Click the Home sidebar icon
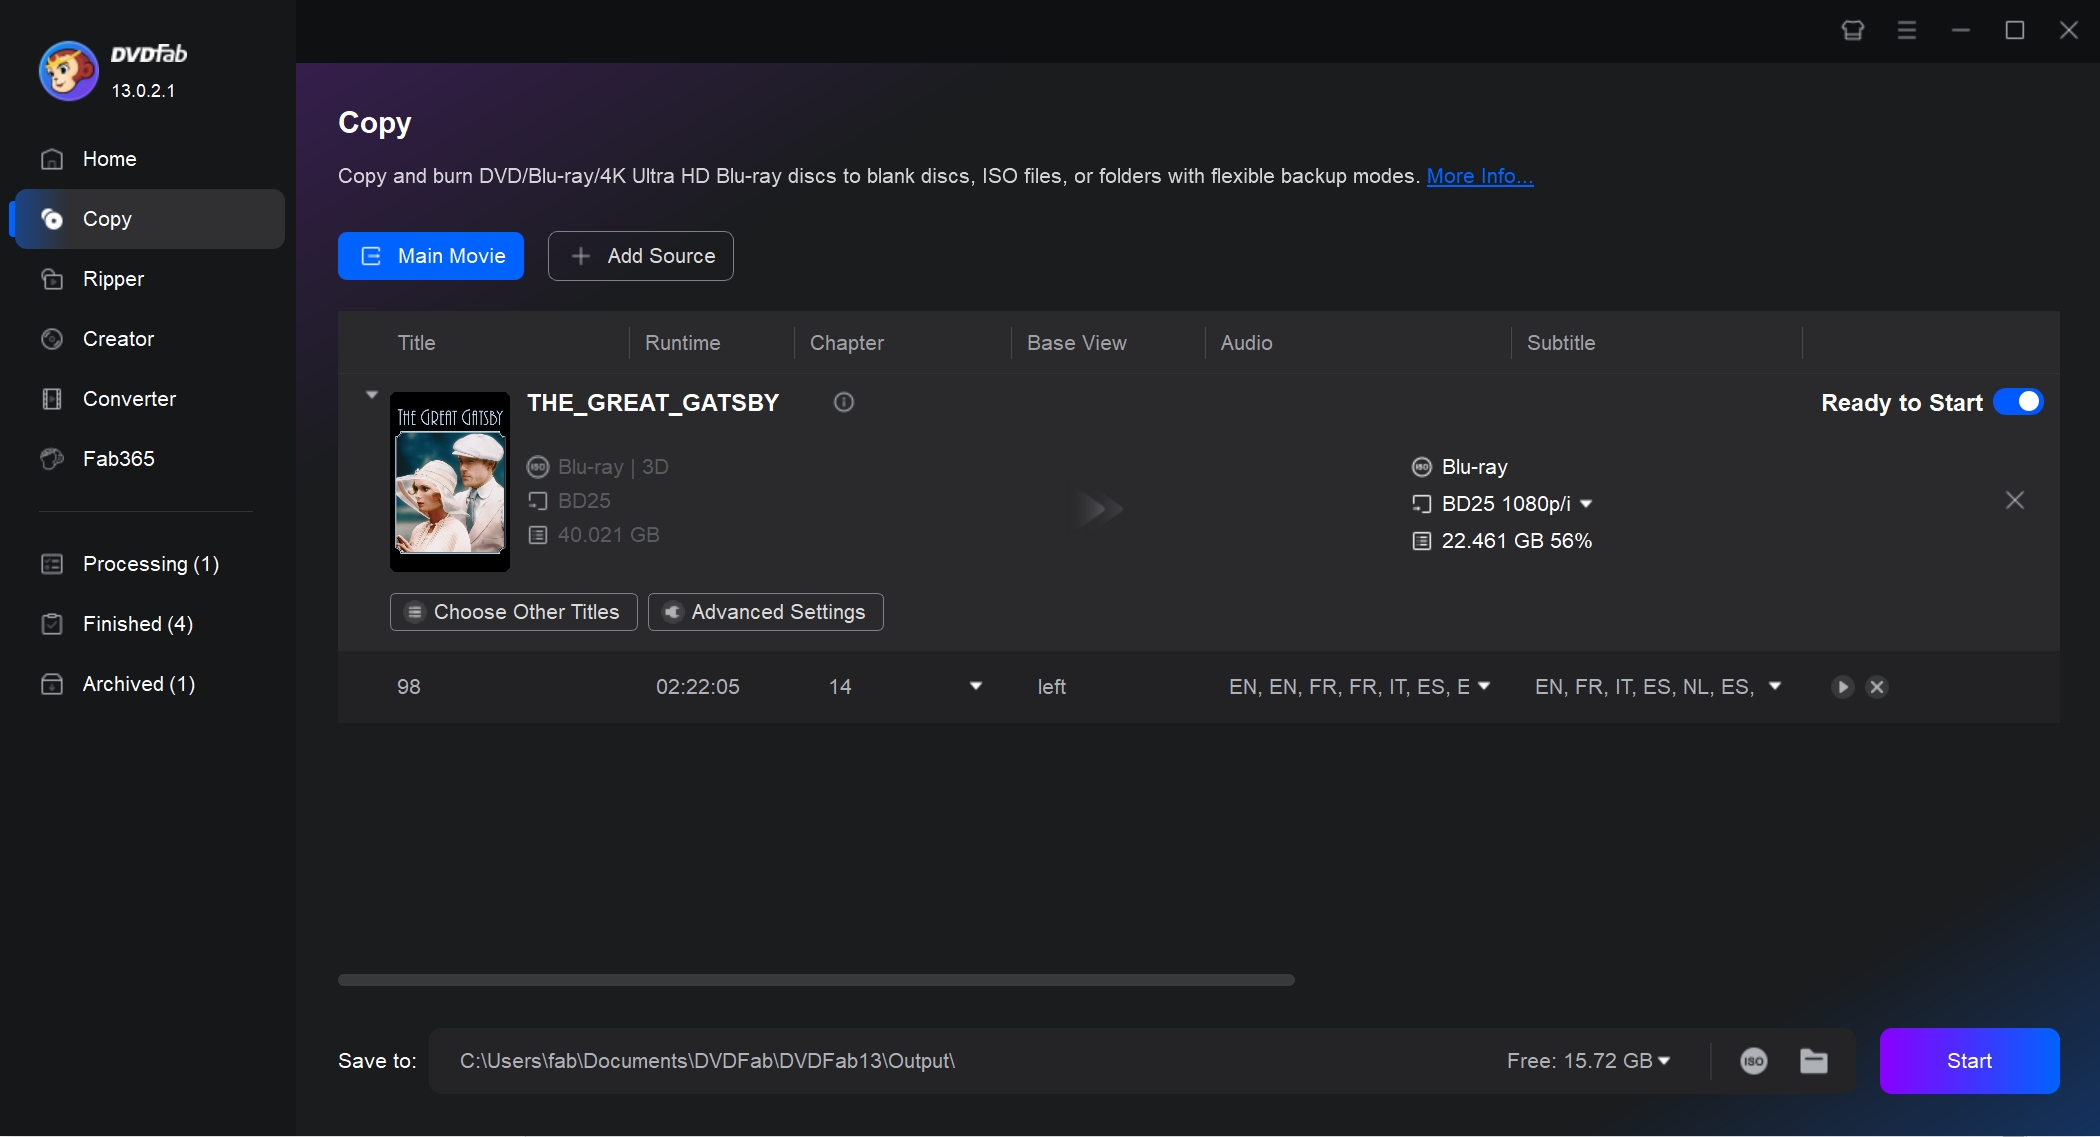The height and width of the screenshot is (1137, 2100). [x=52, y=159]
